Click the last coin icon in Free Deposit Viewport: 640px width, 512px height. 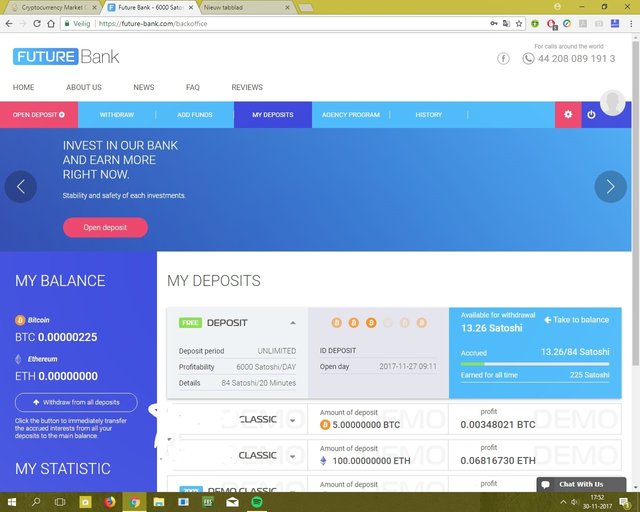pos(422,323)
